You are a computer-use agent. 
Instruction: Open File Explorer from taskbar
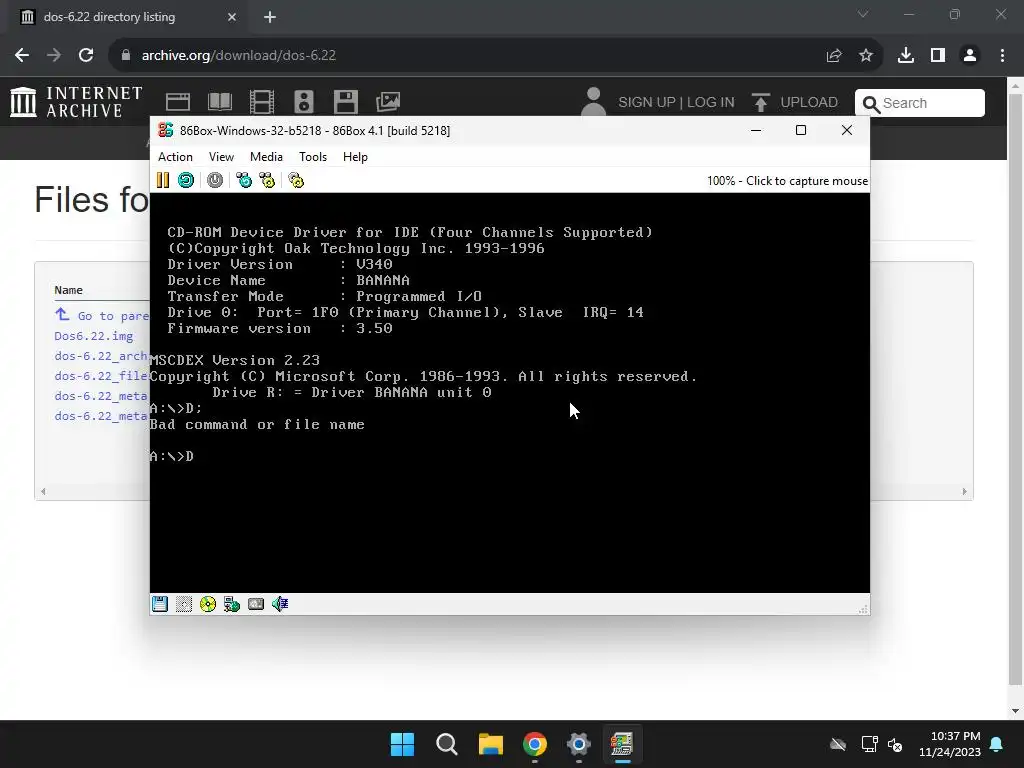(x=490, y=744)
